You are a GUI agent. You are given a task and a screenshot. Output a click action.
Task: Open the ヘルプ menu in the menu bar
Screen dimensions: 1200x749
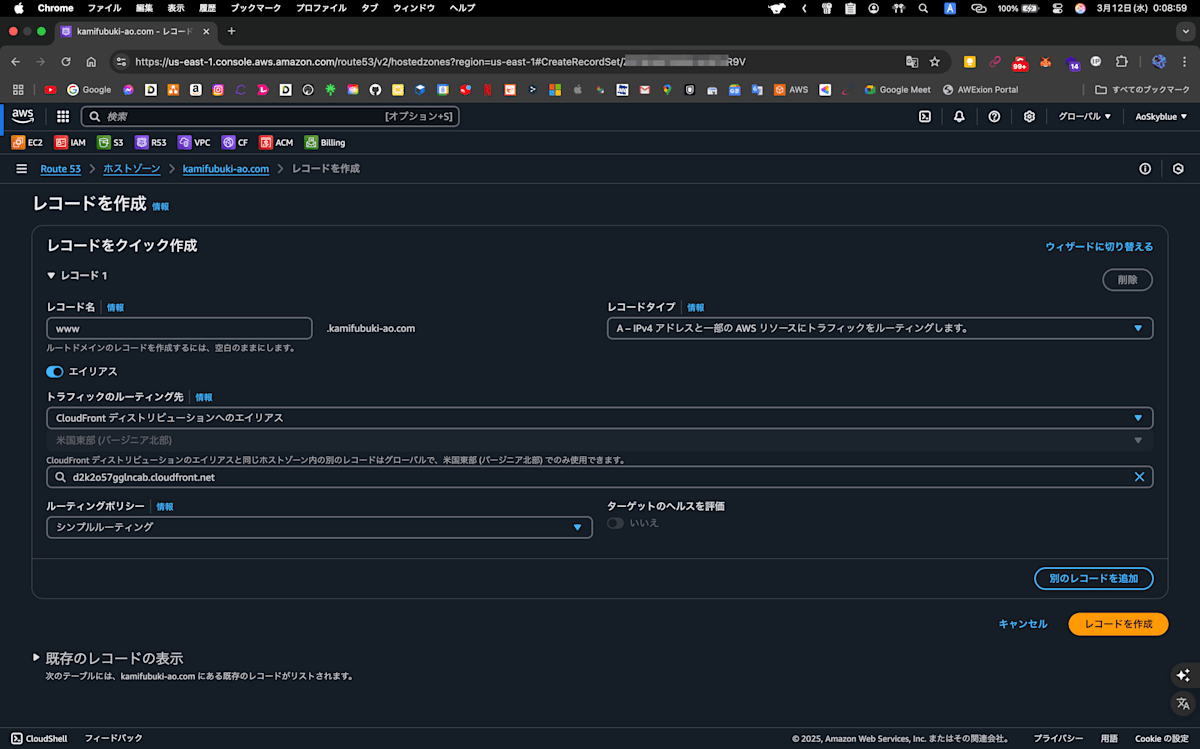(462, 8)
